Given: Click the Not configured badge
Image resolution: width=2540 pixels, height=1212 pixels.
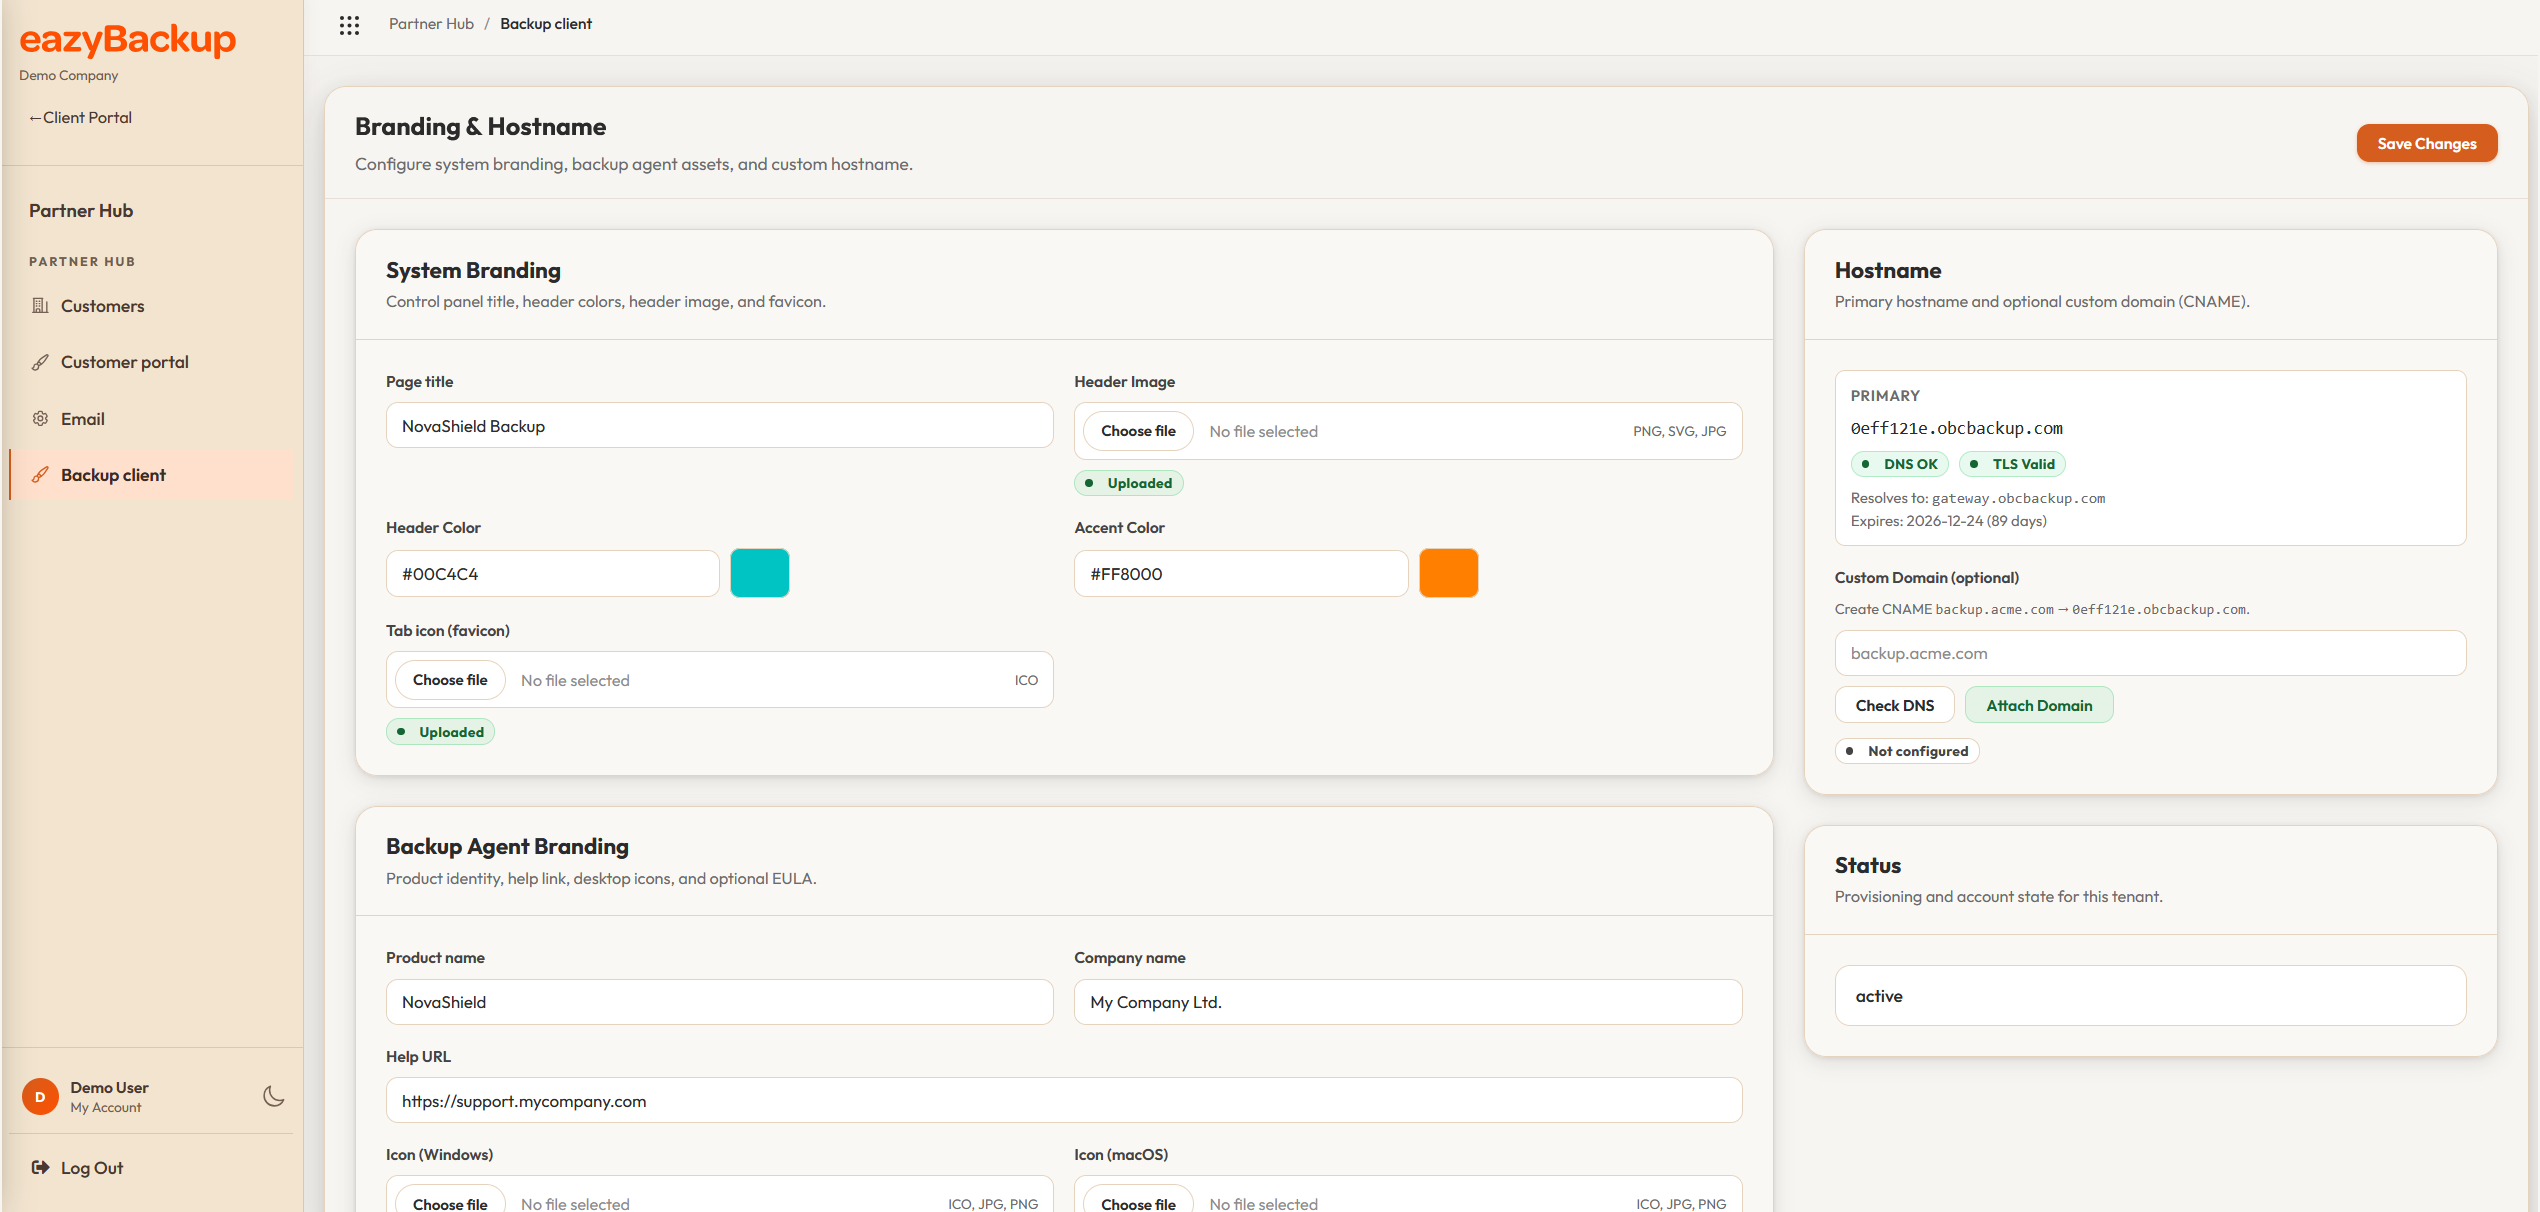Looking at the screenshot, I should pos(1907,751).
